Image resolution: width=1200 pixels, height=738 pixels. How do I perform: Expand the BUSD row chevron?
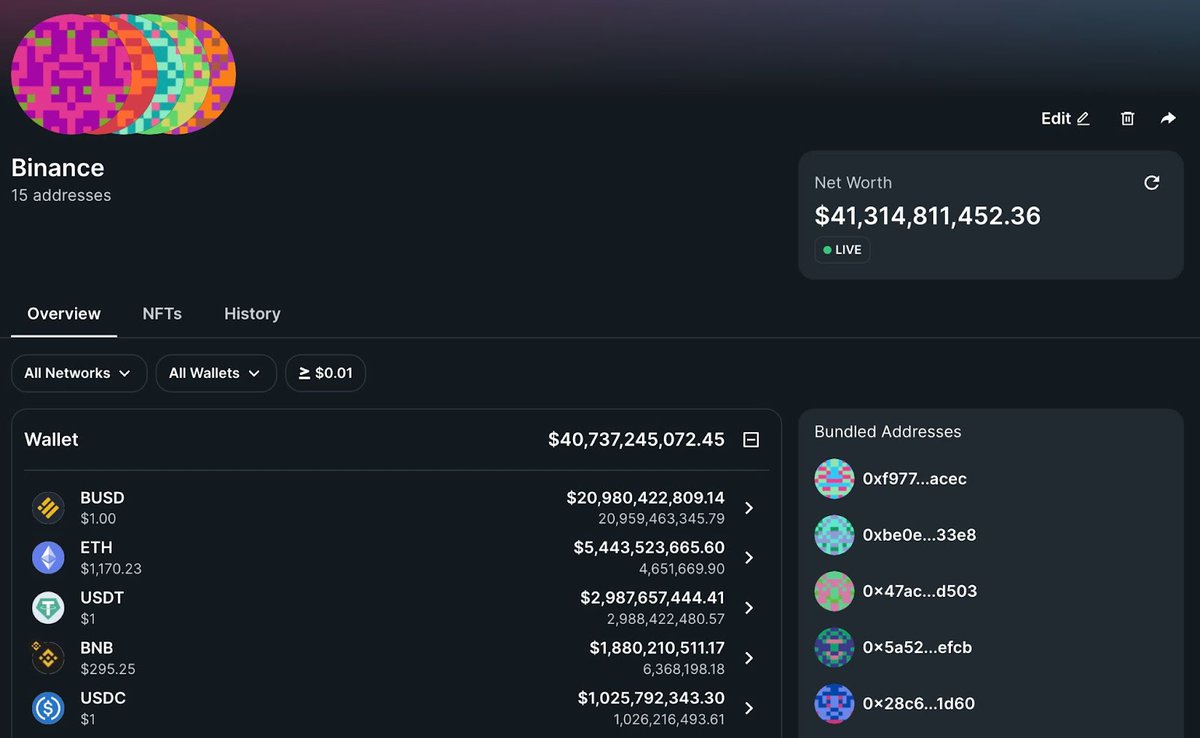(x=749, y=508)
